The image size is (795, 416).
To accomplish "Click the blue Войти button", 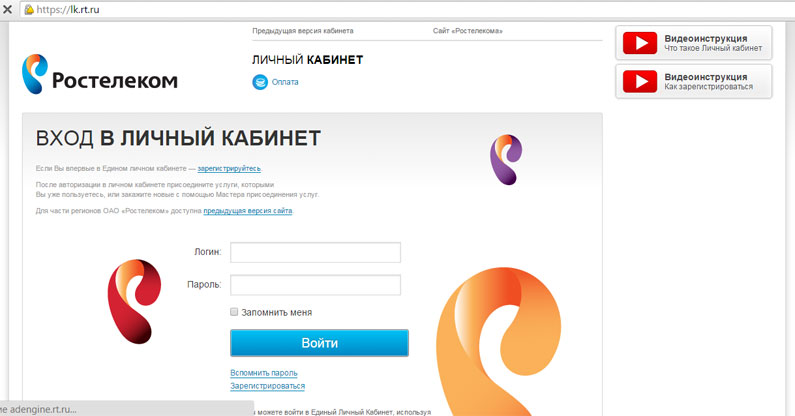I will (x=319, y=343).
